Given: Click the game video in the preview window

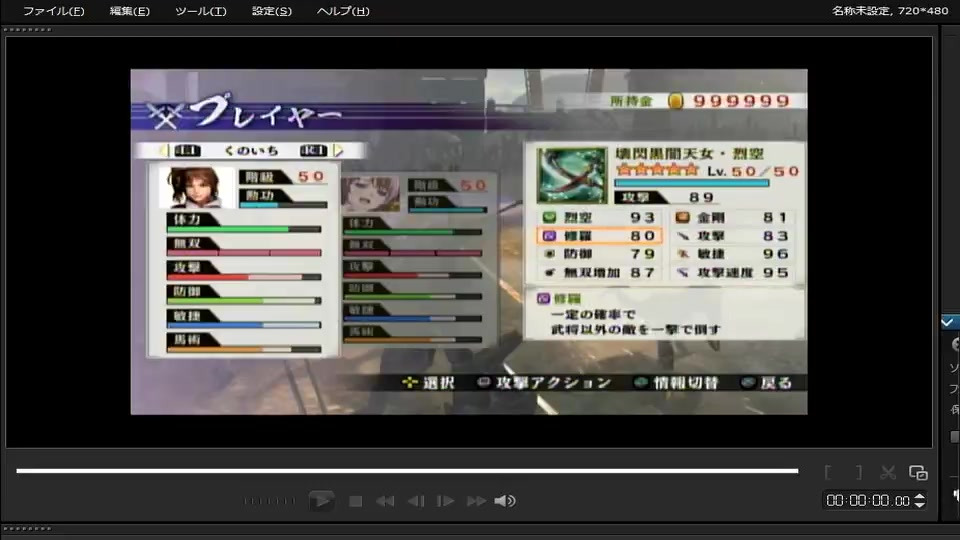Looking at the screenshot, I should (469, 242).
